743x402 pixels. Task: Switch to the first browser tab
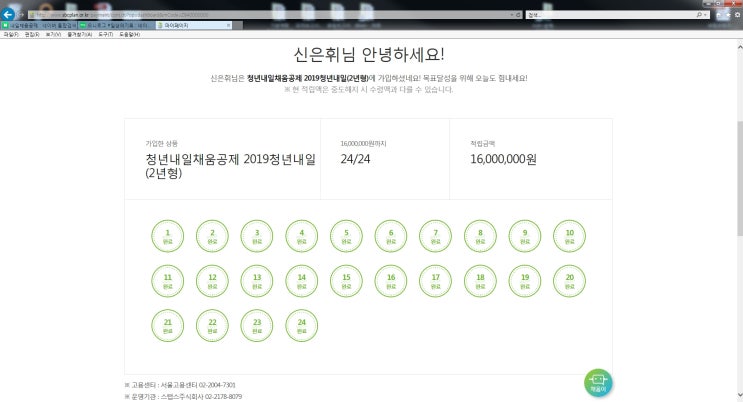40,25
